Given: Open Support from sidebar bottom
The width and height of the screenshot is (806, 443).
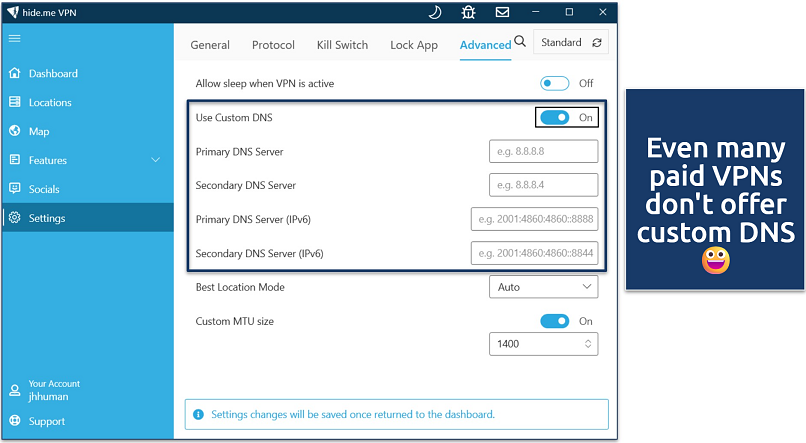Looking at the screenshot, I should pos(46,421).
